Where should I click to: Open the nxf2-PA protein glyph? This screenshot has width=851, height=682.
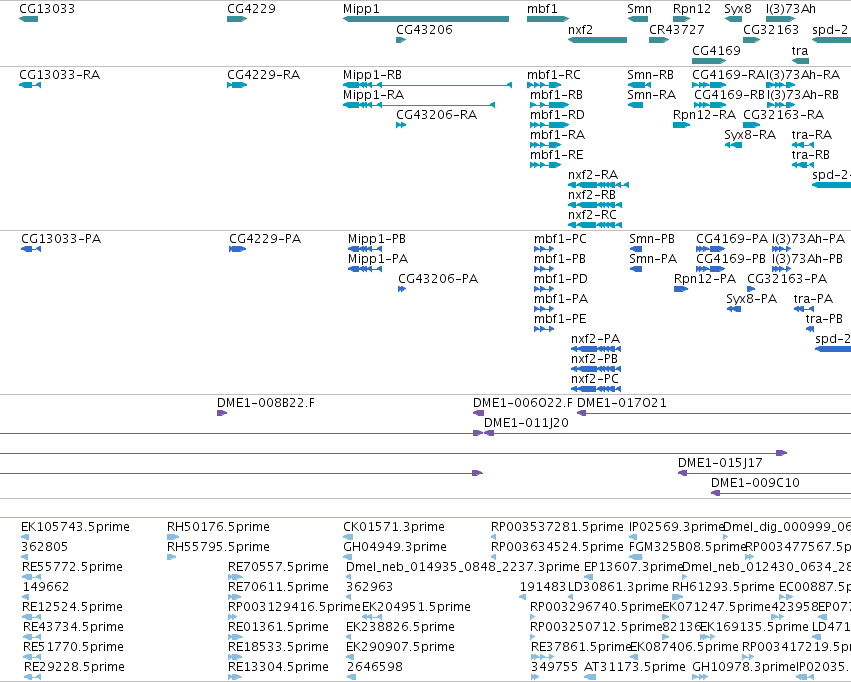click(x=596, y=349)
